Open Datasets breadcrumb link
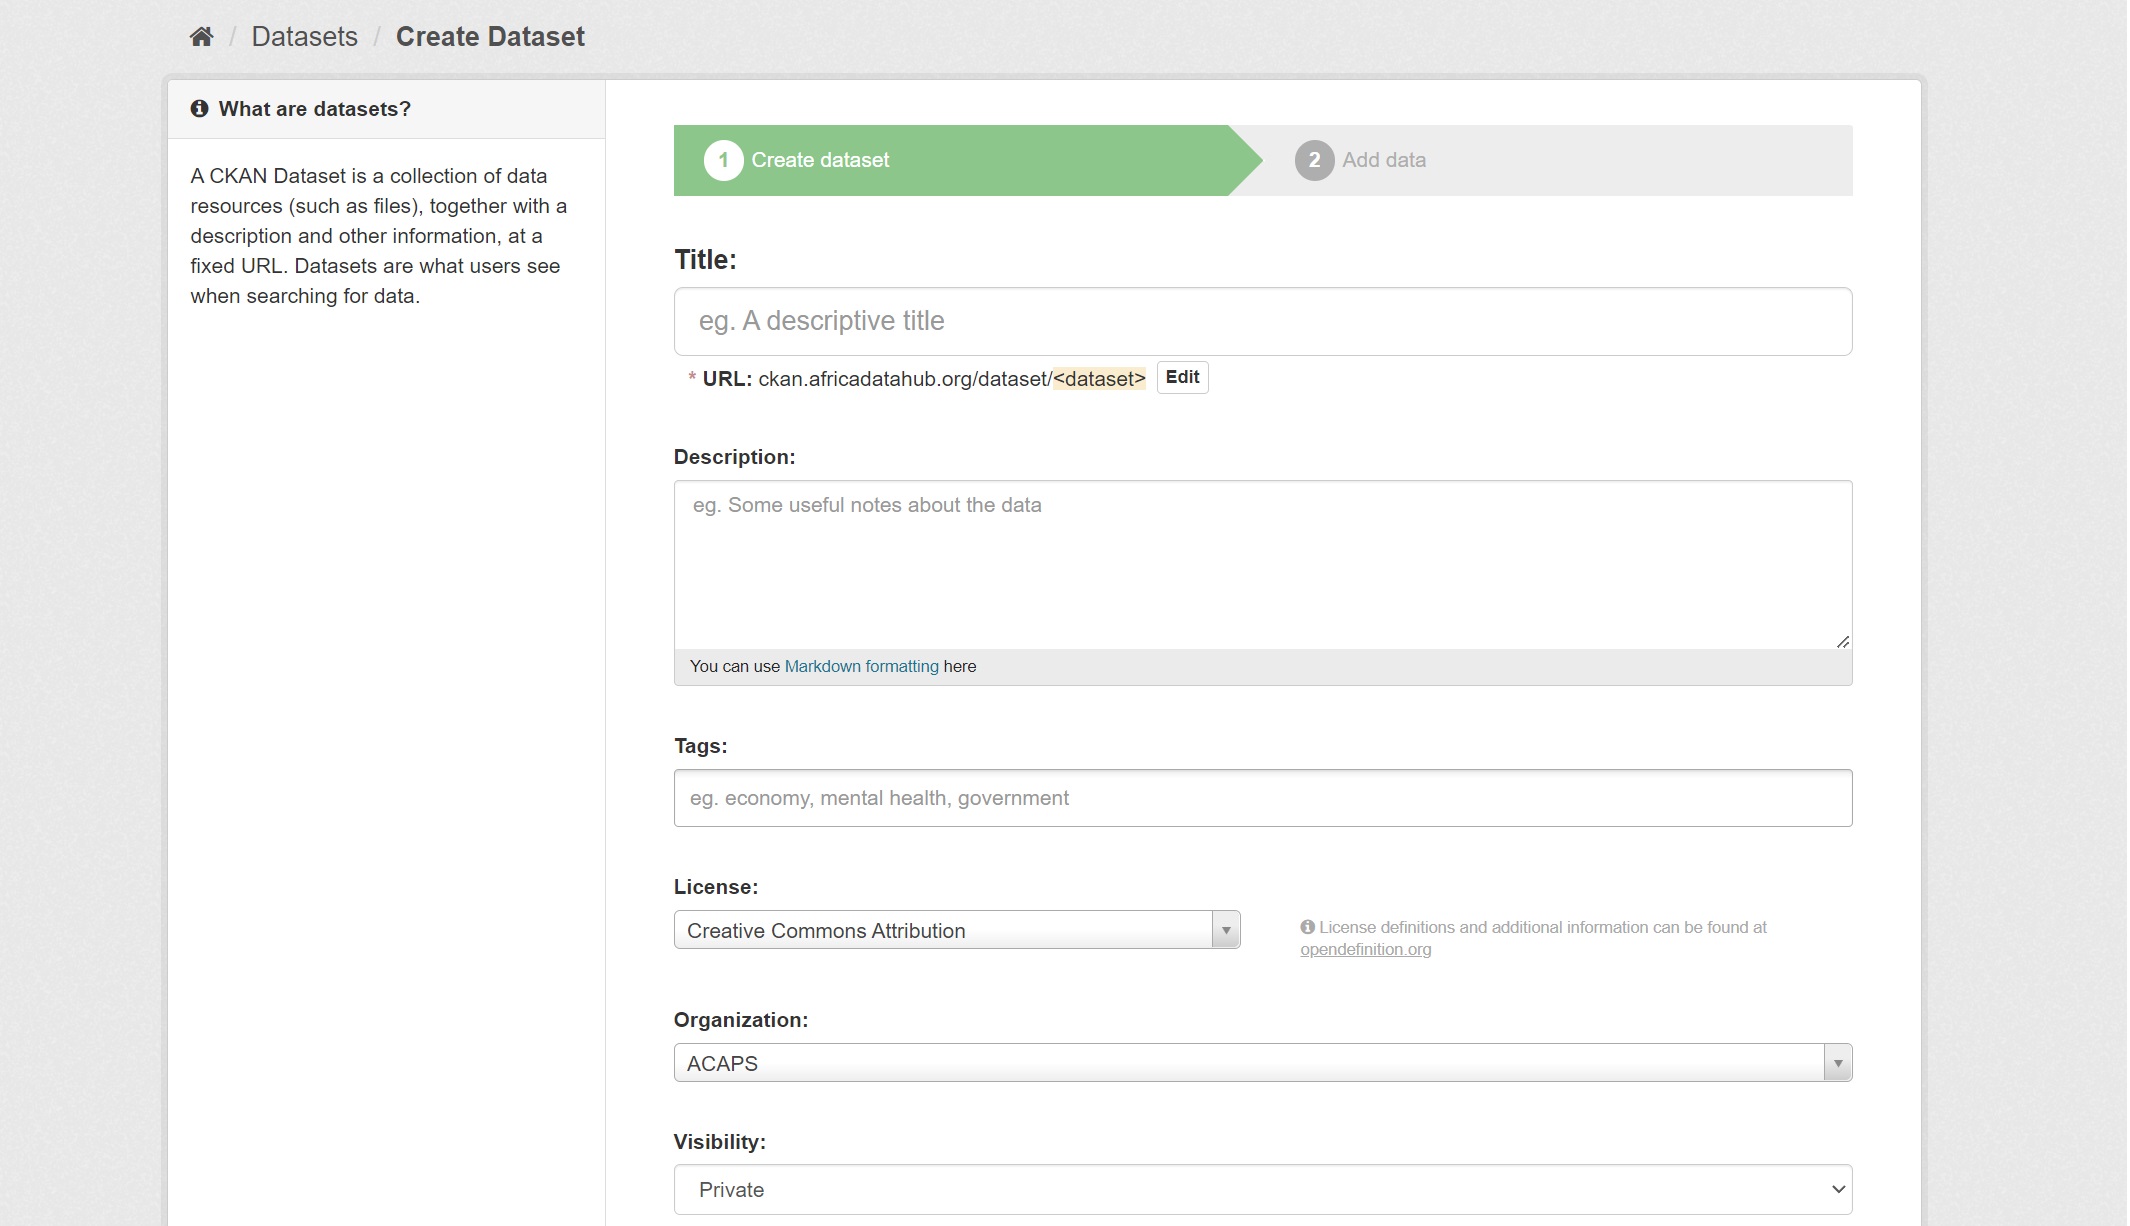The image size is (2130, 1226). 304,37
